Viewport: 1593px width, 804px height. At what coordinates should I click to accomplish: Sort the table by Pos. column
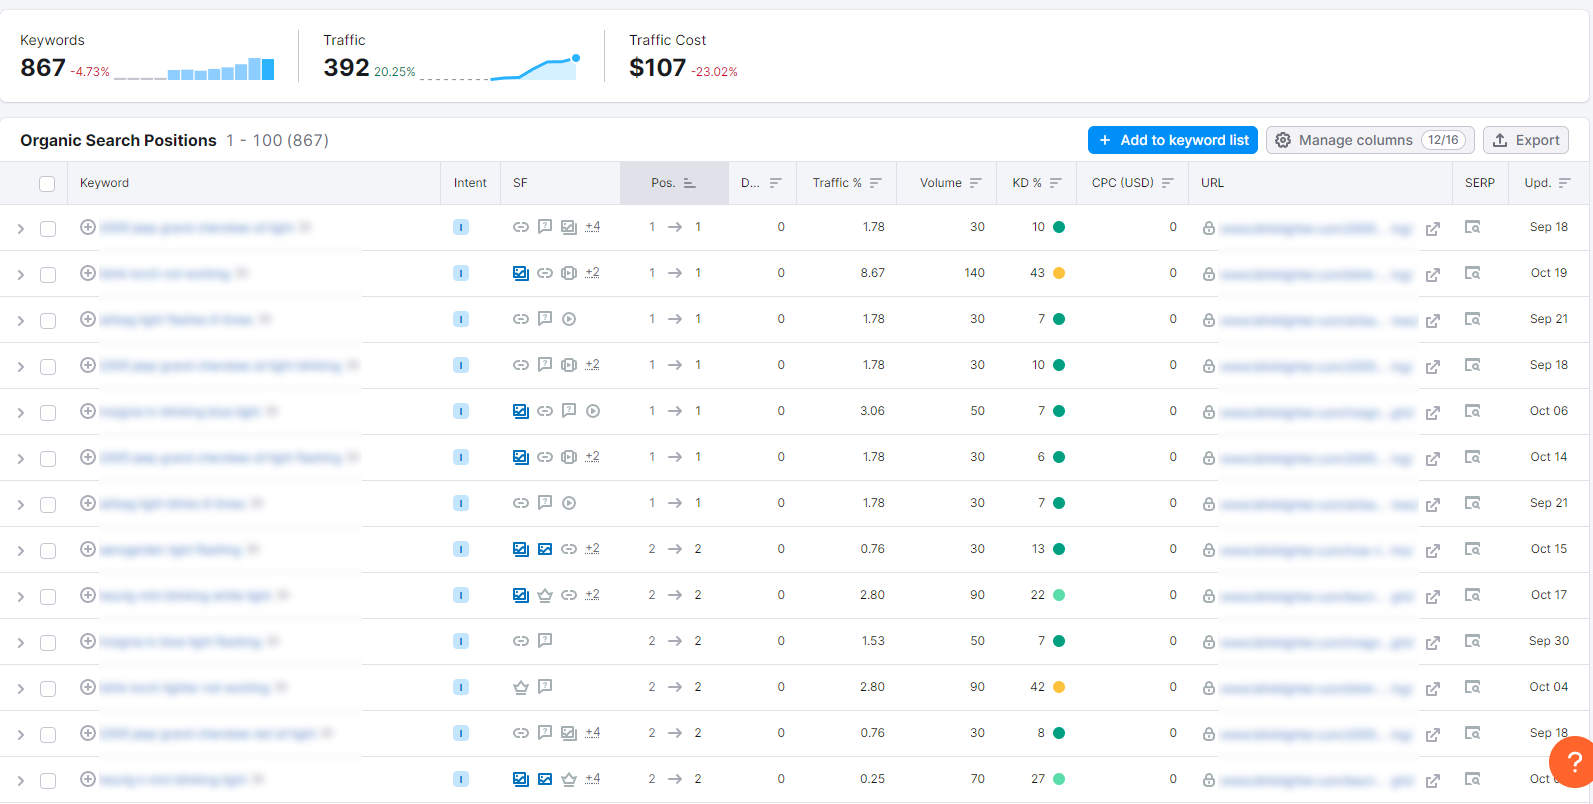click(x=690, y=183)
